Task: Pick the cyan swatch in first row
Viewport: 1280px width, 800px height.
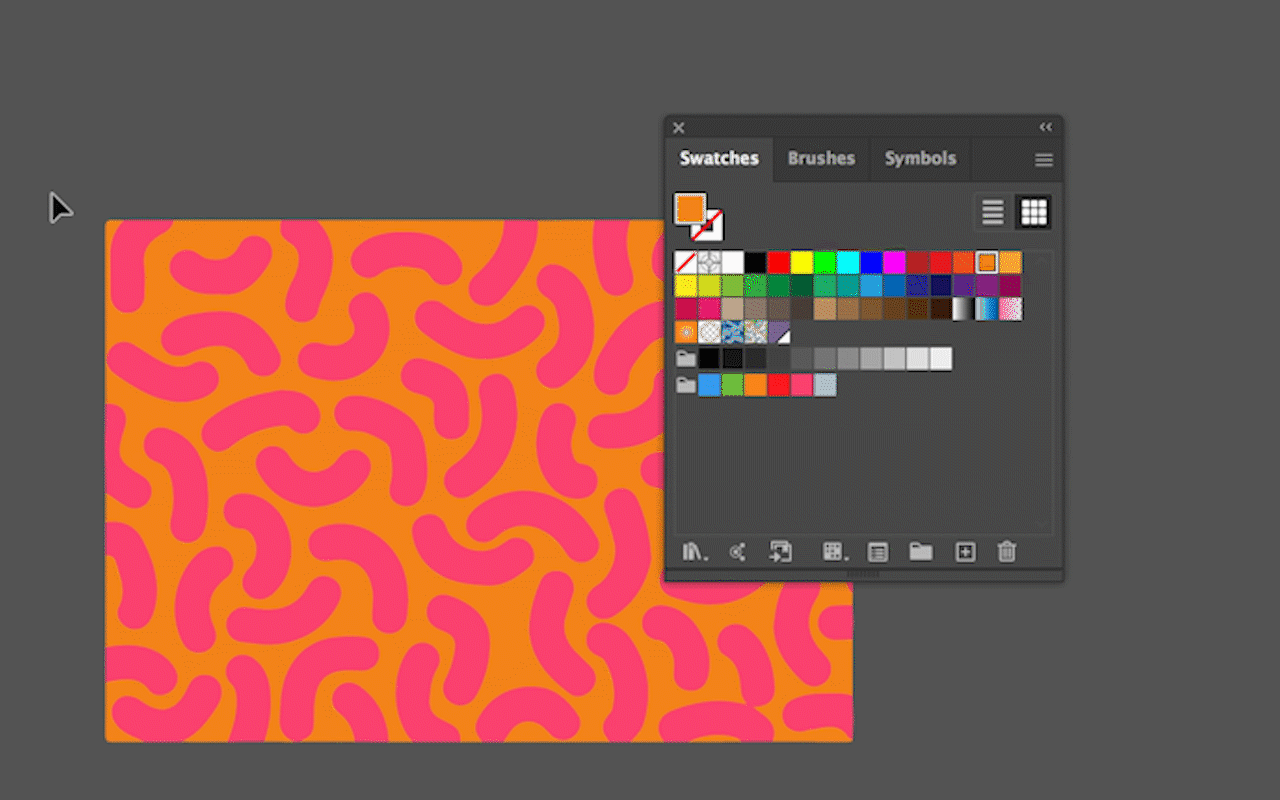Action: (848, 263)
